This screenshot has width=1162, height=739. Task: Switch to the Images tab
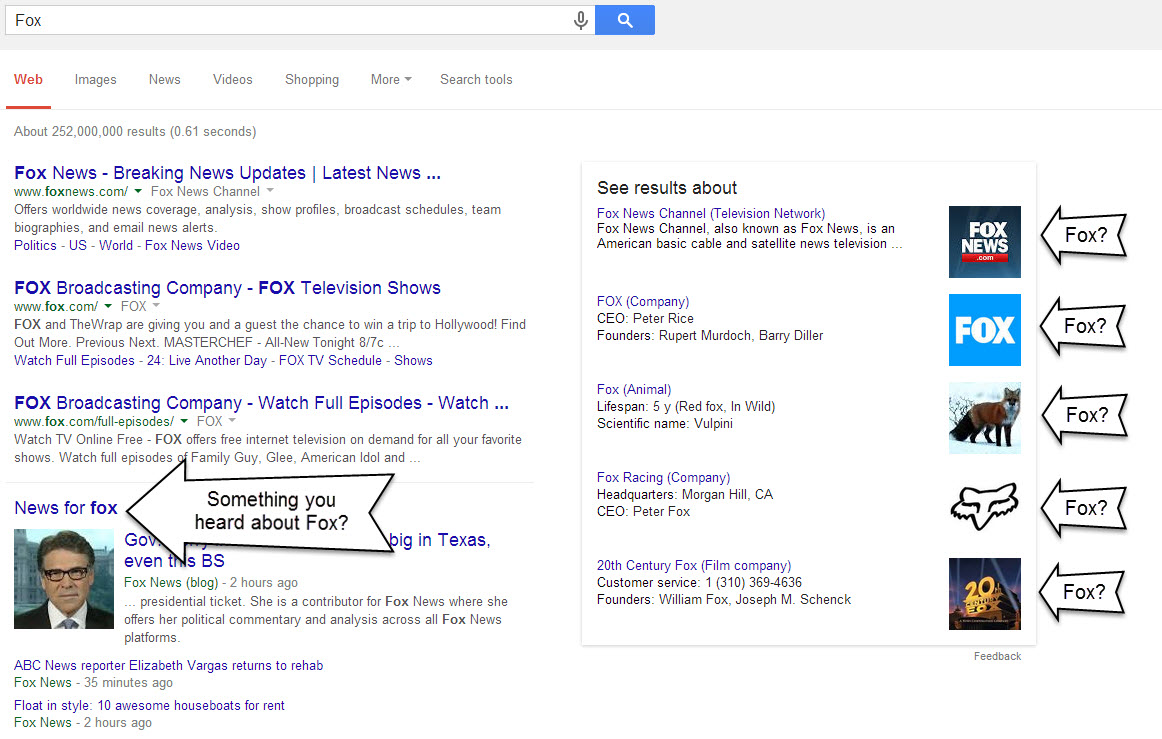click(96, 79)
